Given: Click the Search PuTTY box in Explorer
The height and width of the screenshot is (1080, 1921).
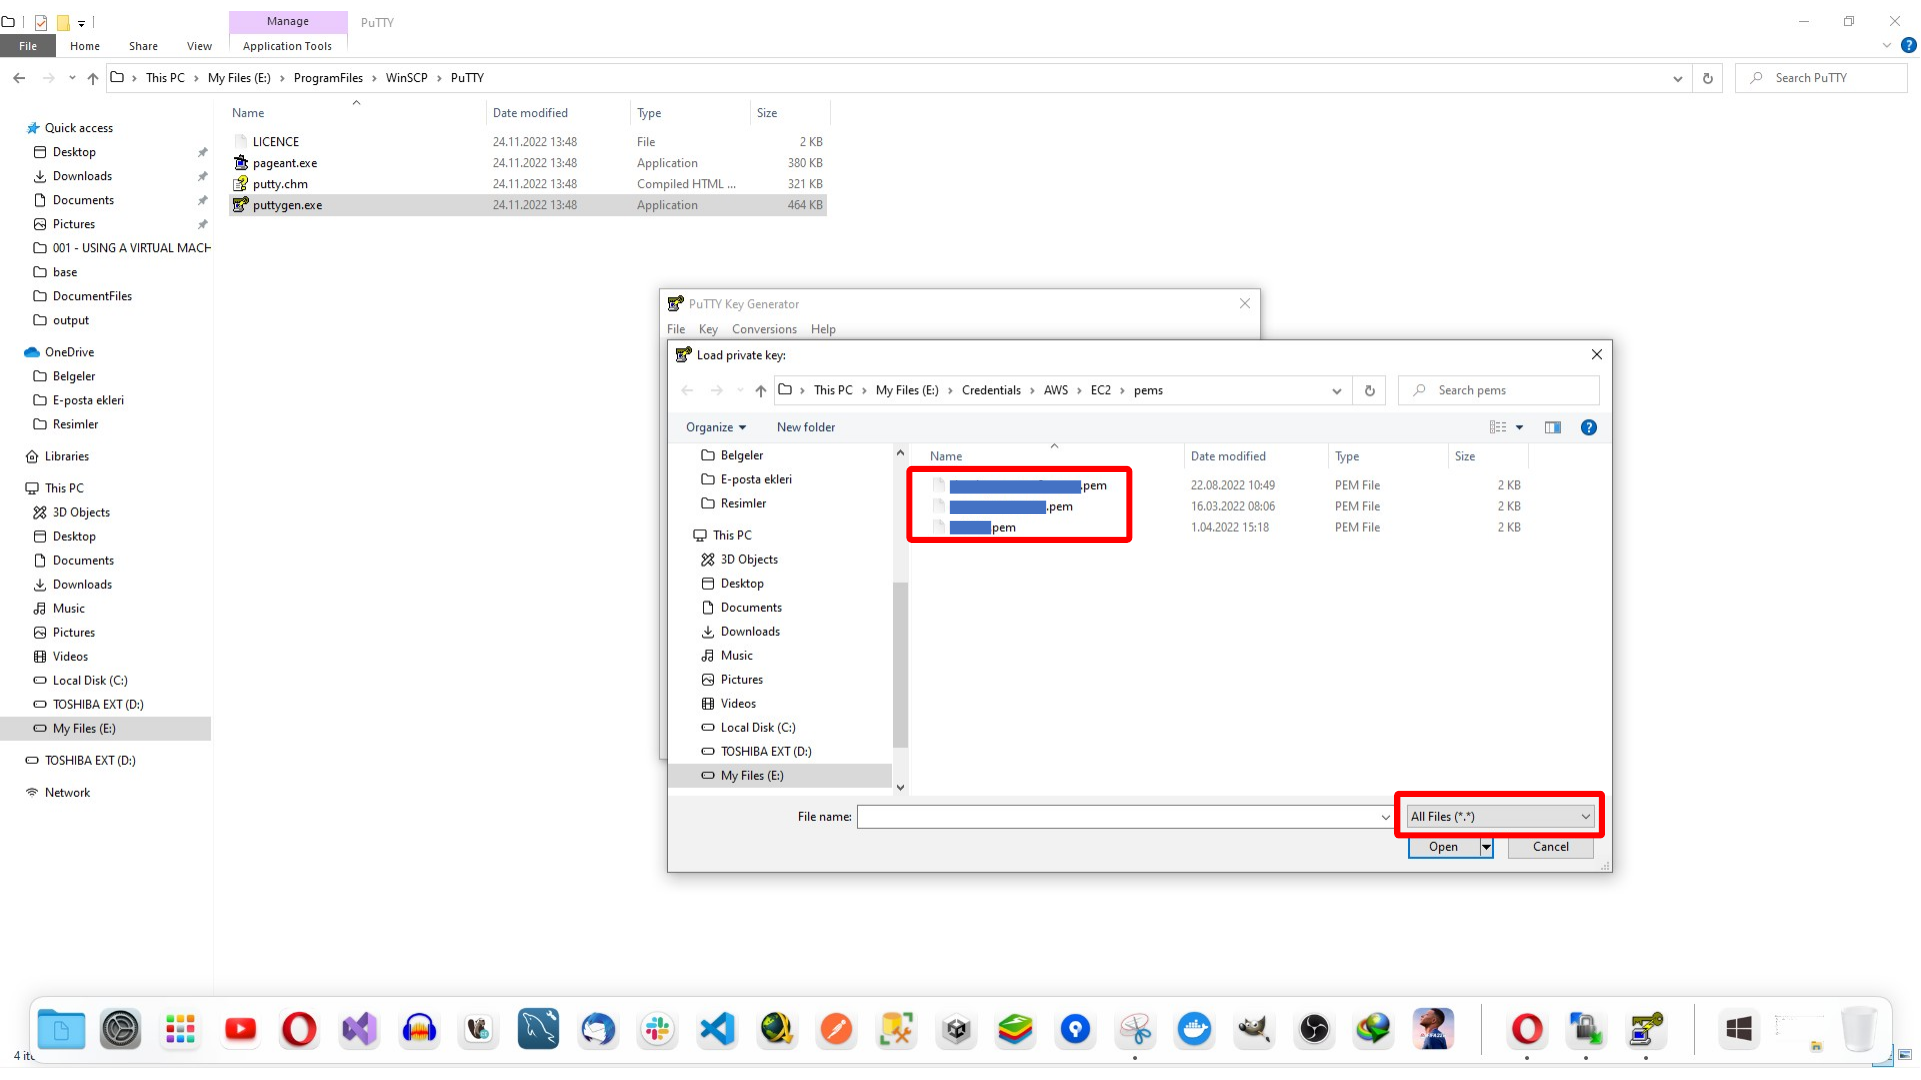Looking at the screenshot, I should pos(1821,78).
